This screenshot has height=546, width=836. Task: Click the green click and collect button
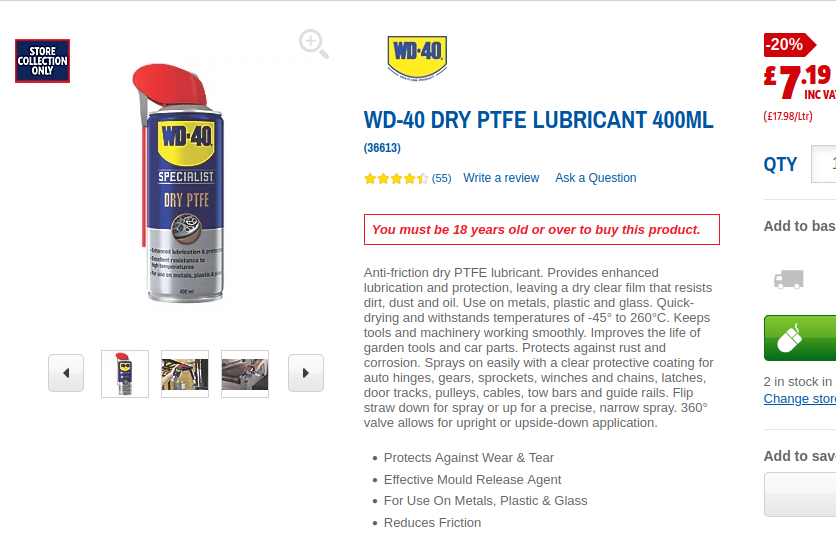[800, 338]
